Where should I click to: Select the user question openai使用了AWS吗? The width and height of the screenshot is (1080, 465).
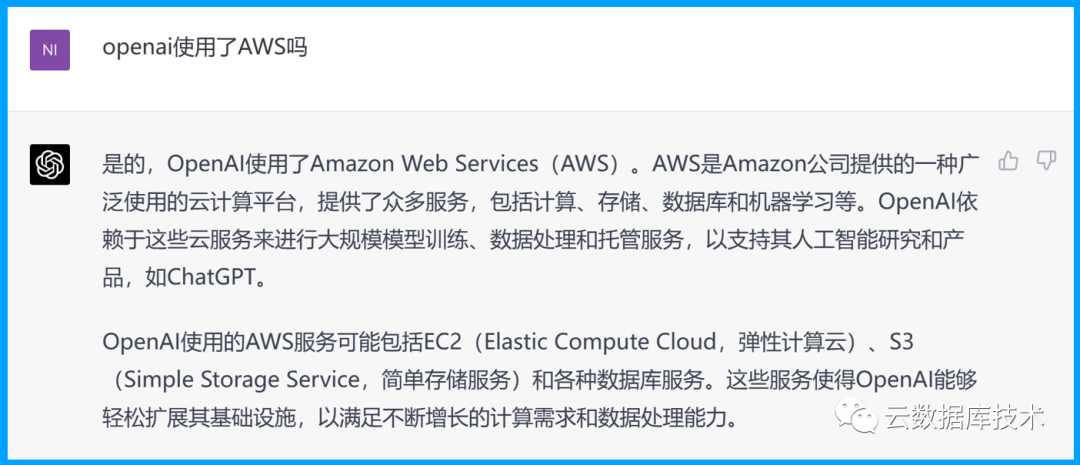(x=204, y=47)
